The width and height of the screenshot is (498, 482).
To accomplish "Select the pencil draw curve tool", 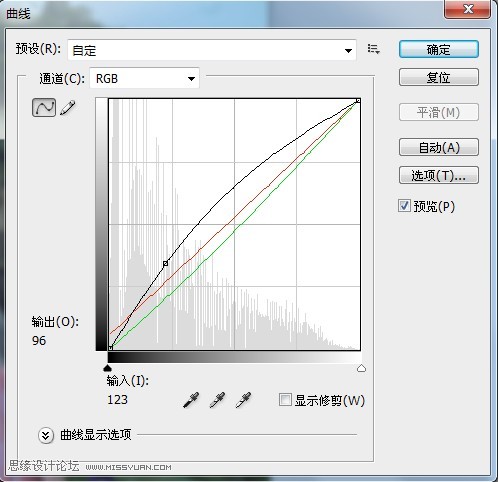I will tap(68, 108).
